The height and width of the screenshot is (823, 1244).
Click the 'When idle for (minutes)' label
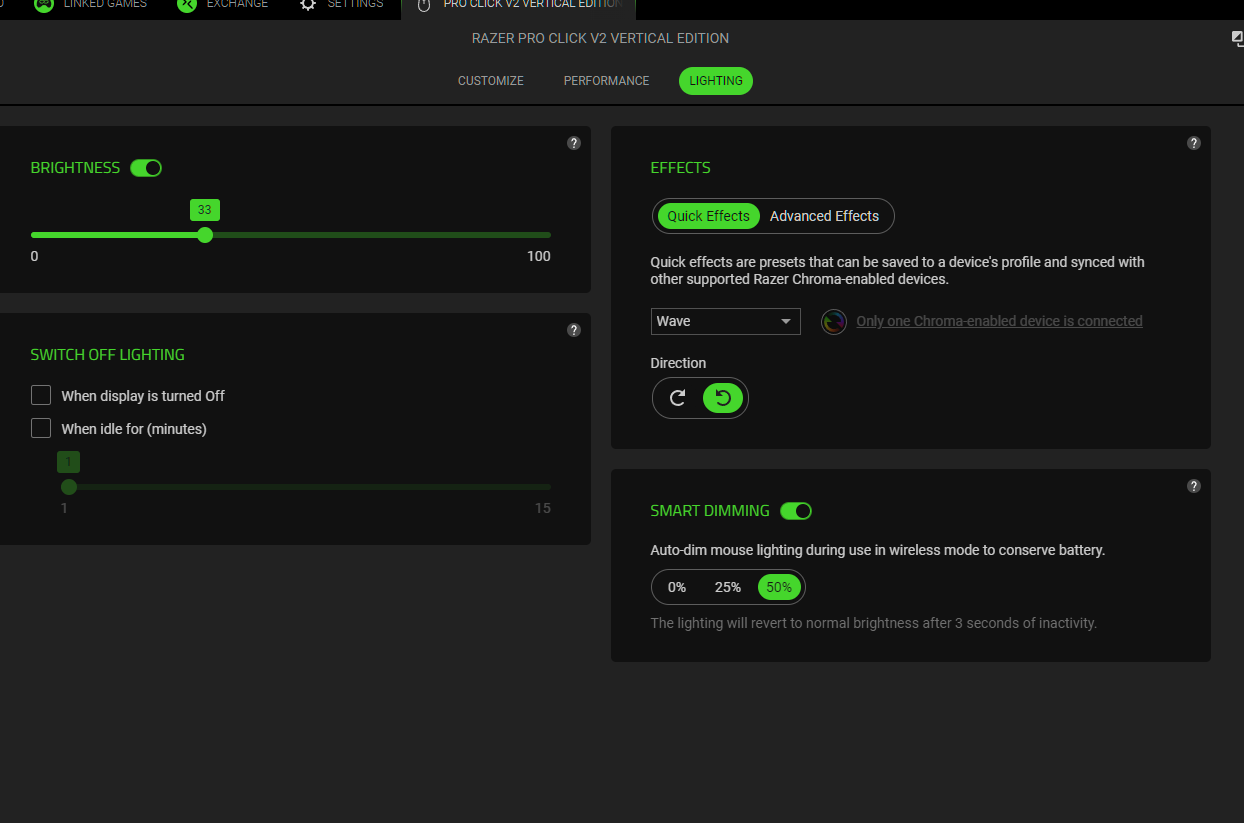[134, 429]
